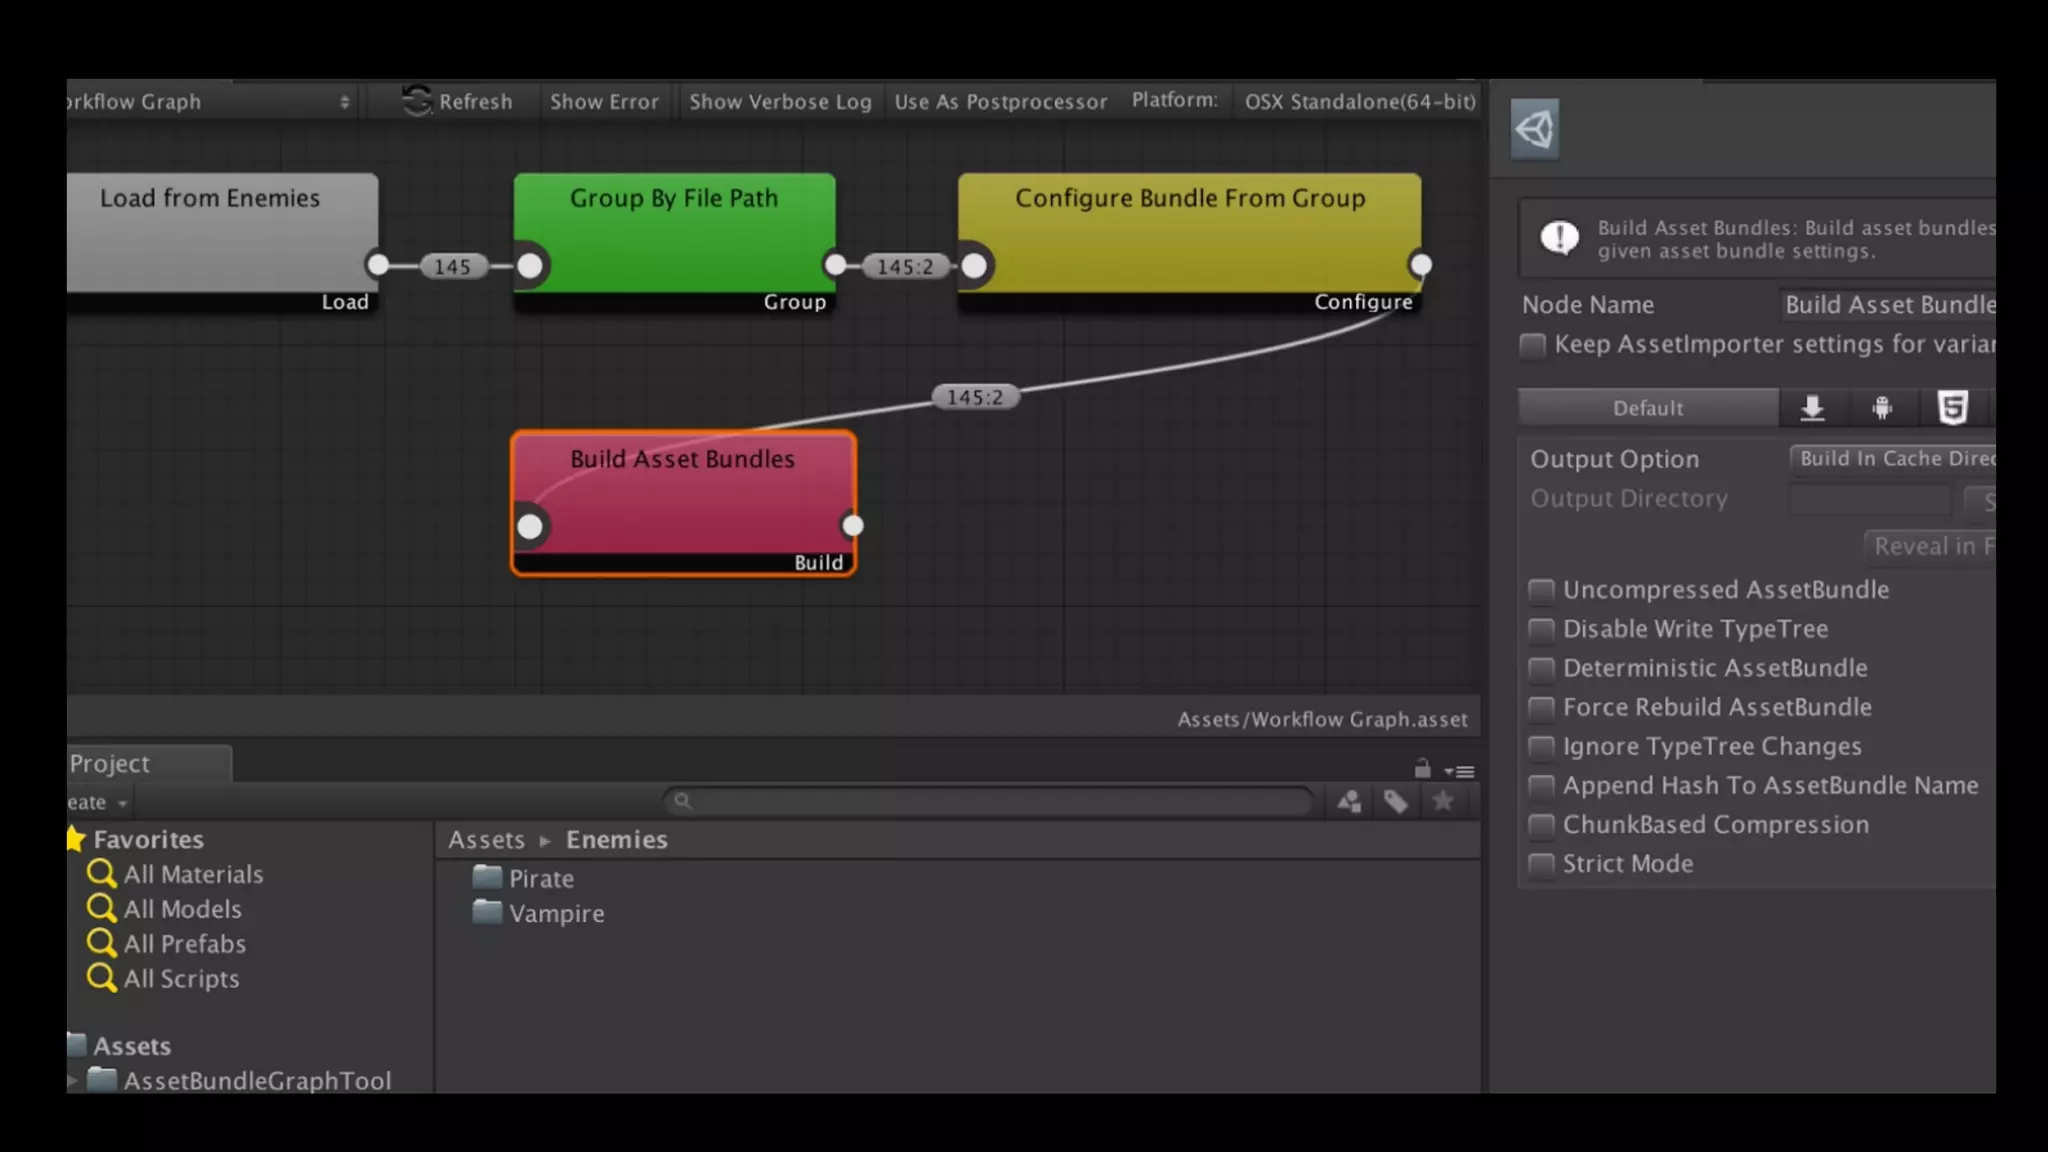Click Search by Type icon in Project panel
The image size is (2048, 1152).
click(x=1349, y=801)
